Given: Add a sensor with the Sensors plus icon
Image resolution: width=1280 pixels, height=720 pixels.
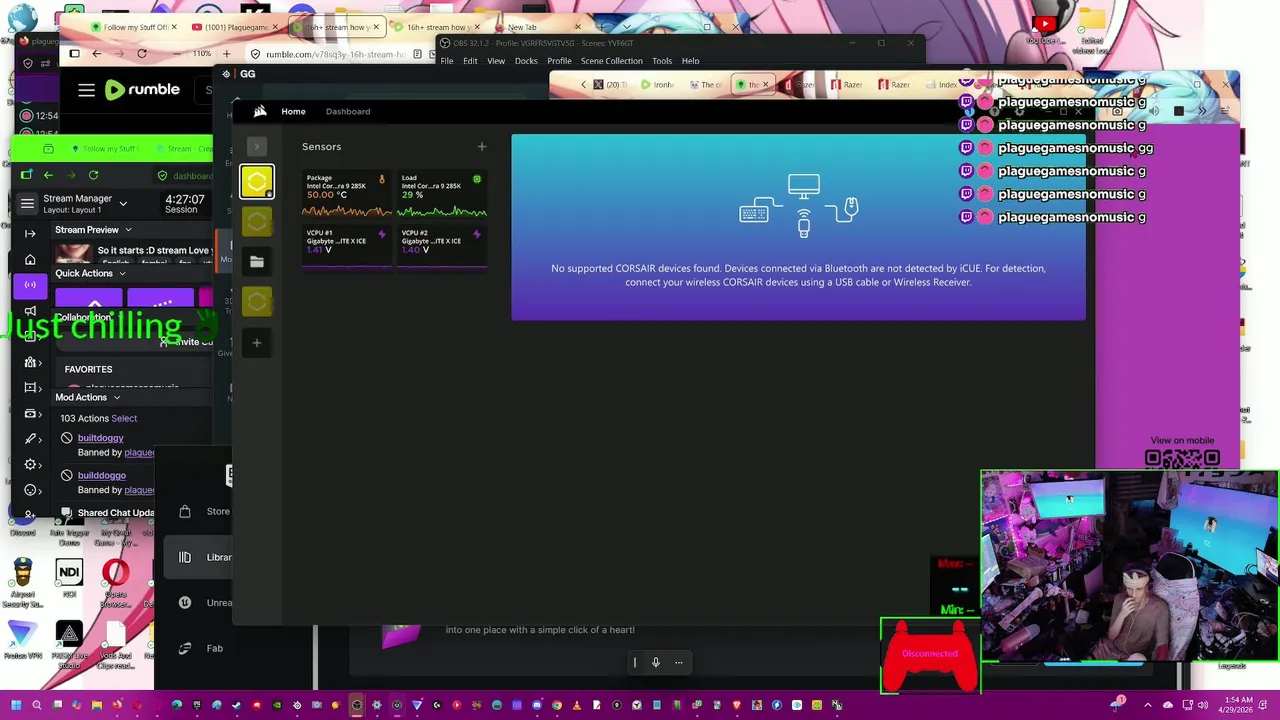Looking at the screenshot, I should (x=481, y=147).
